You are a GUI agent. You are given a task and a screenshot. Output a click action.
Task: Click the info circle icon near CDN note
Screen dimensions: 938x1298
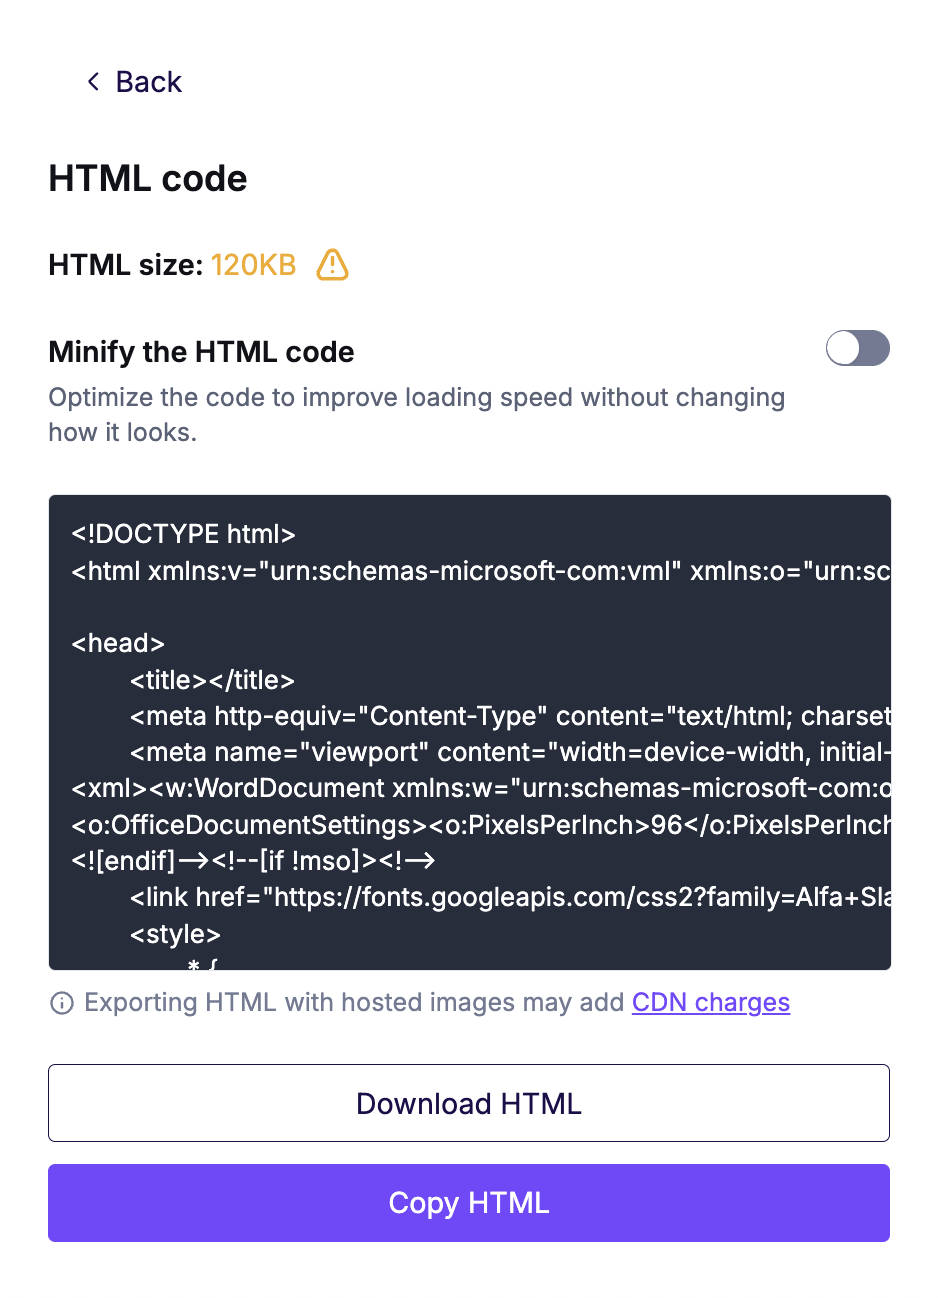62,1003
